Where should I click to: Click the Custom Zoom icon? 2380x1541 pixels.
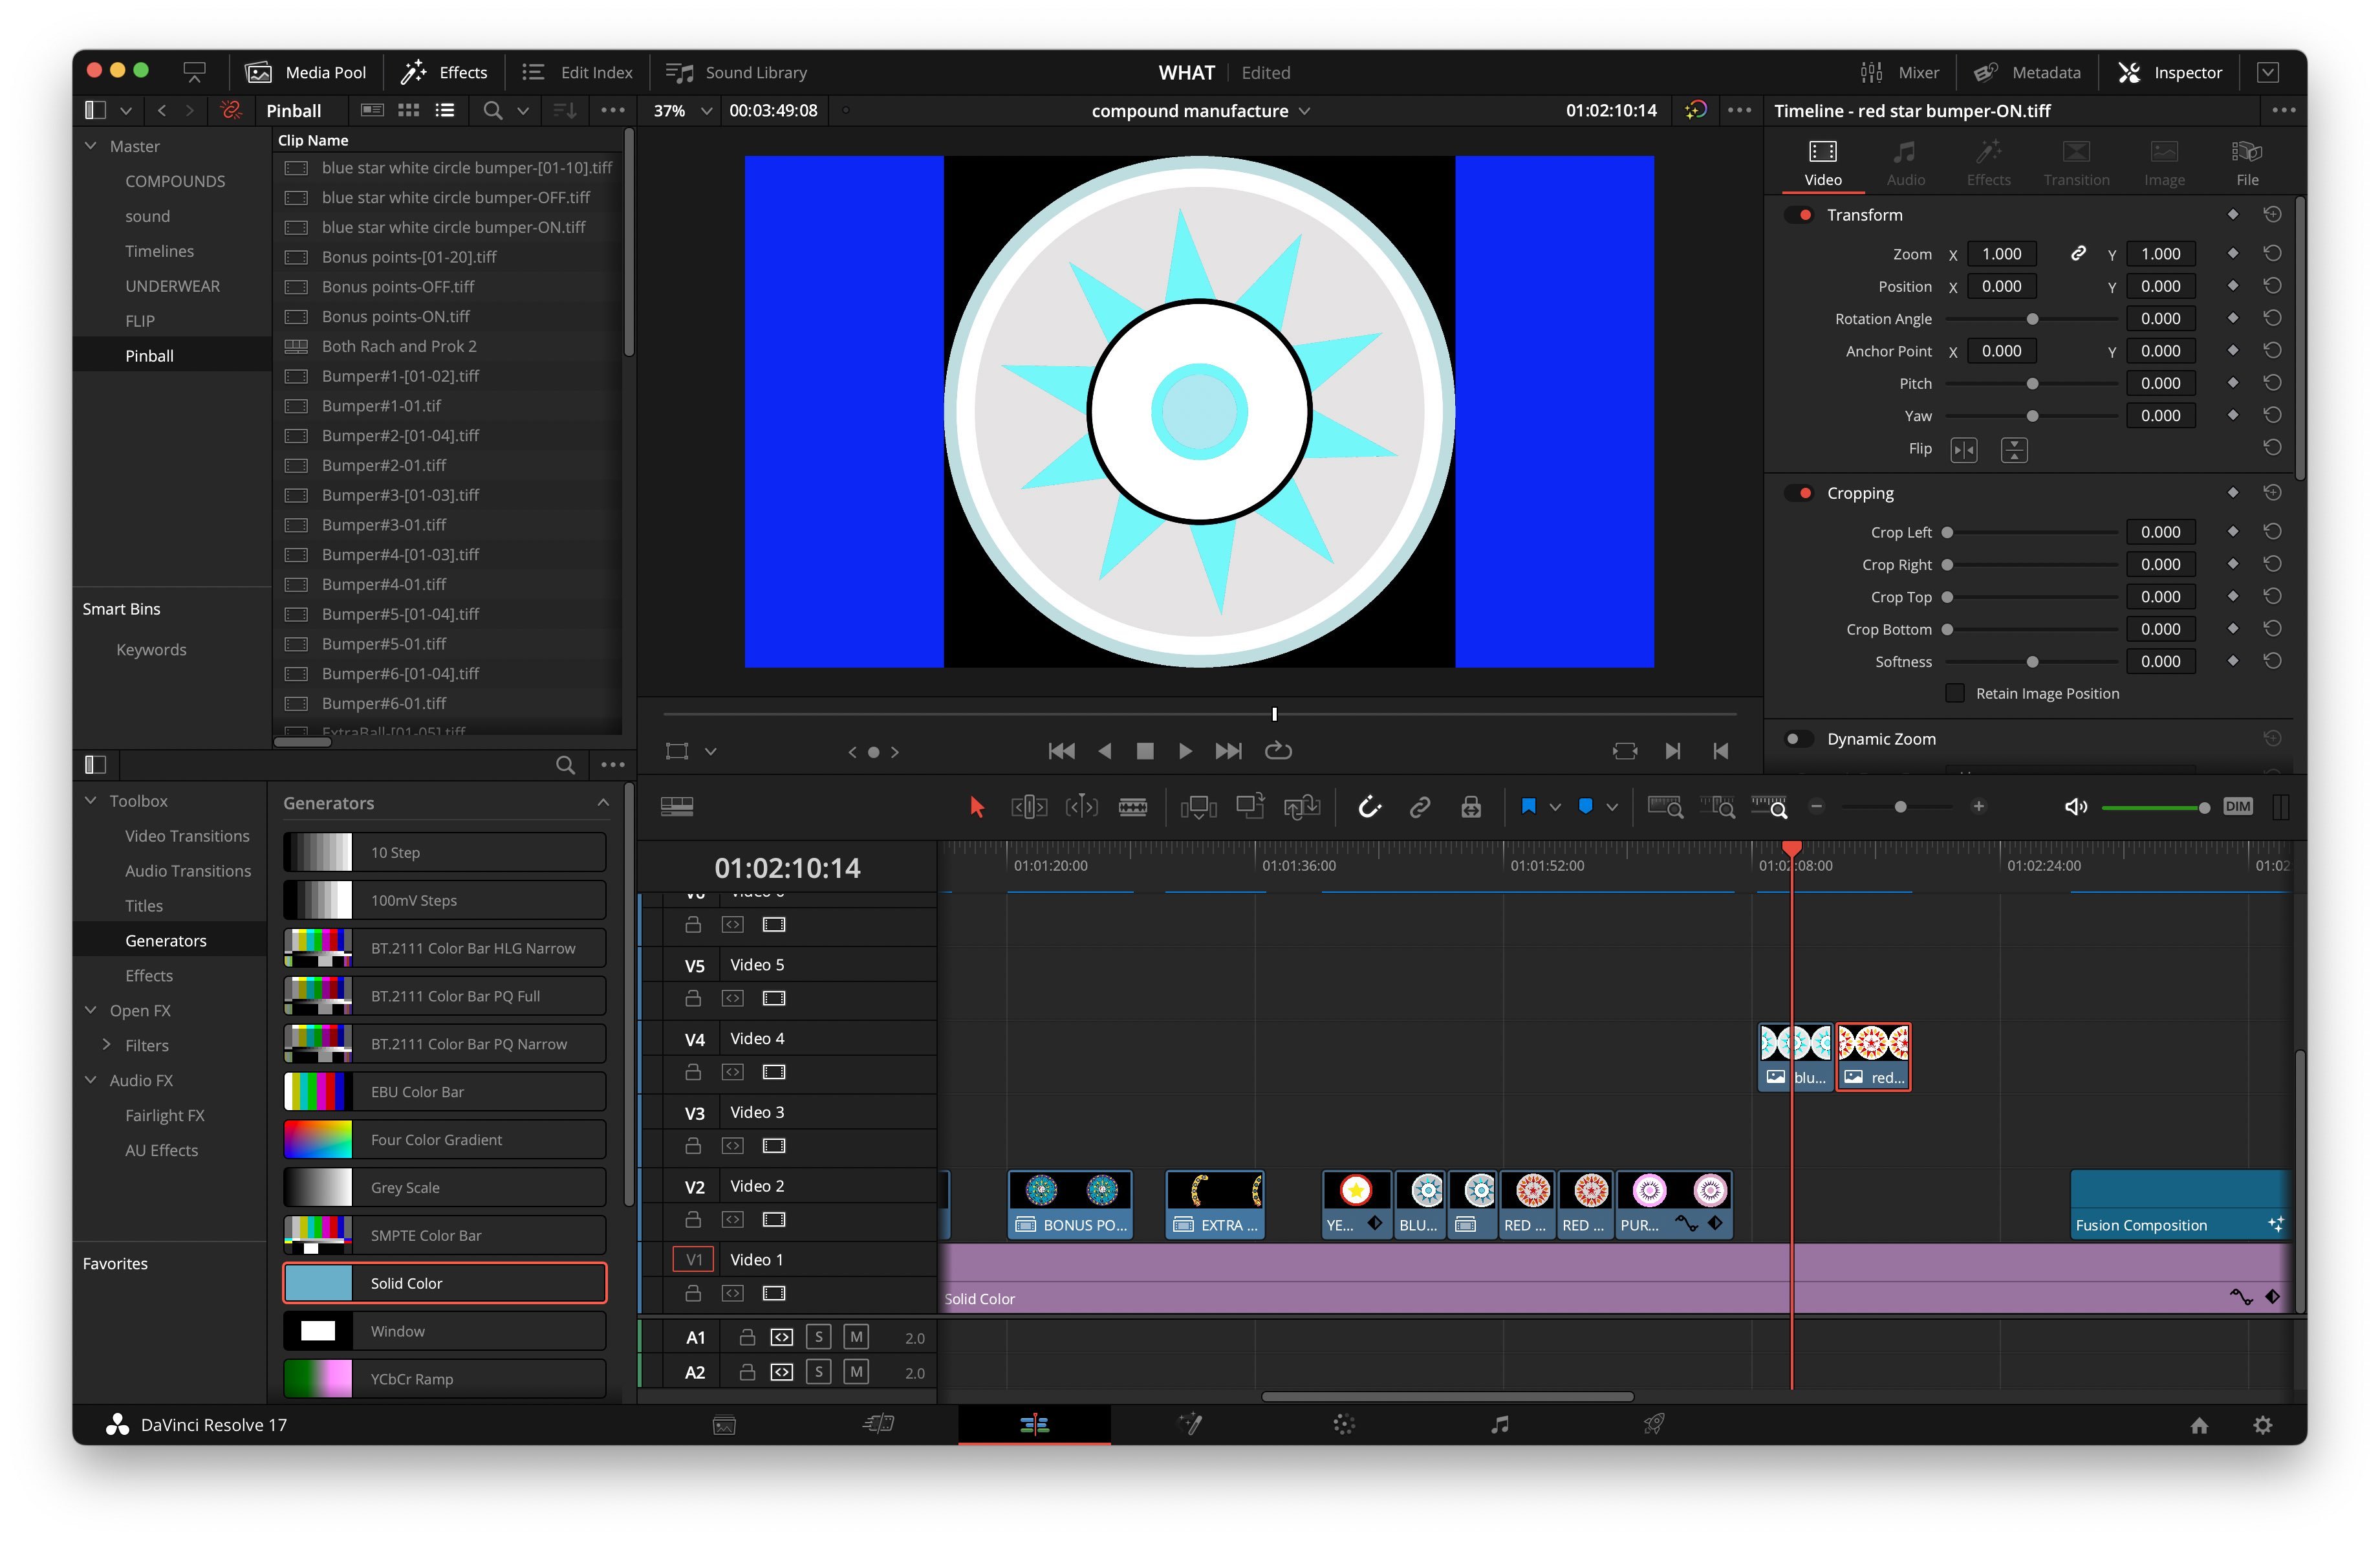click(x=1769, y=807)
